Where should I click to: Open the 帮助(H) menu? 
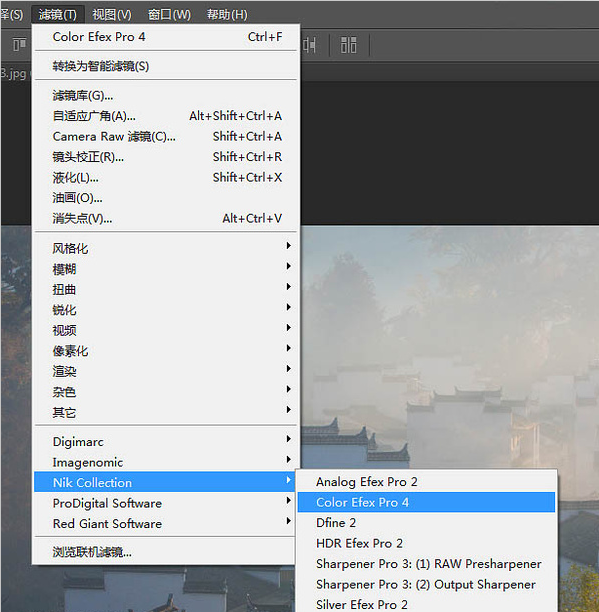[x=227, y=15]
